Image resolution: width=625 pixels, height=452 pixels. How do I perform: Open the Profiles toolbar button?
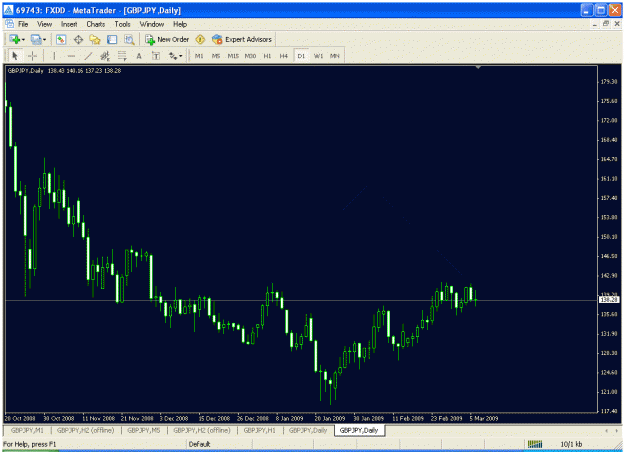tap(36, 39)
